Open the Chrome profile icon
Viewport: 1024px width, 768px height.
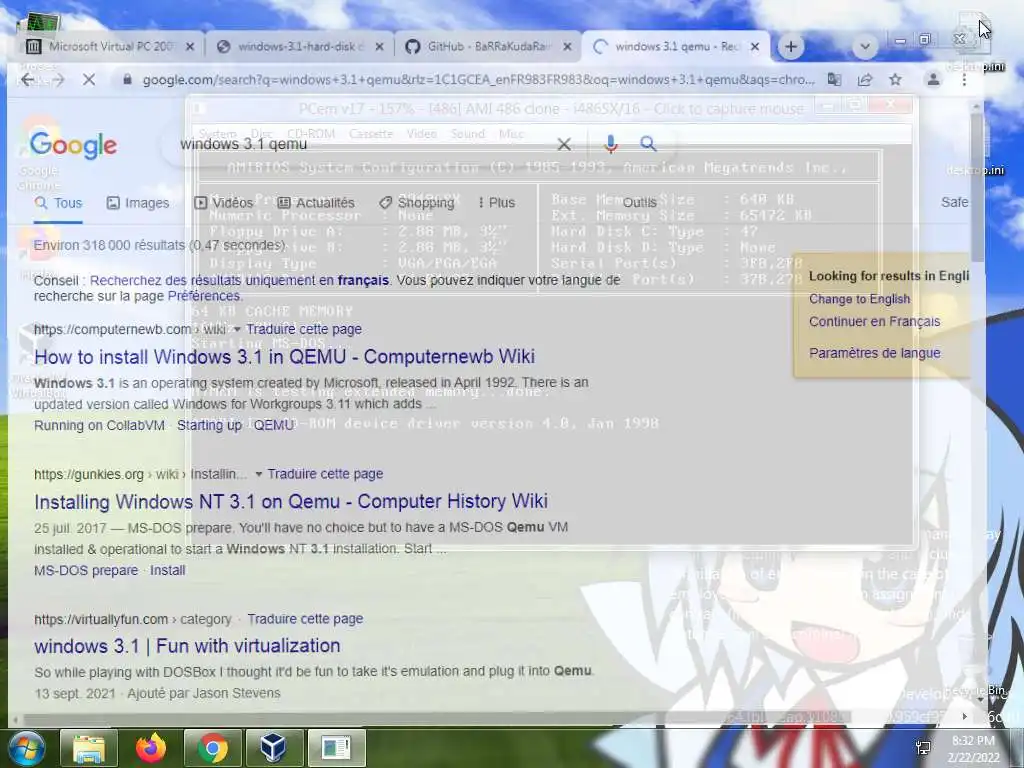(933, 80)
